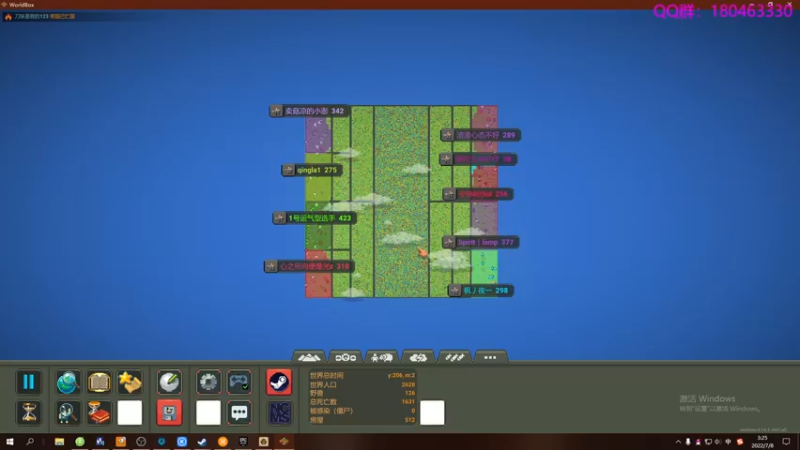Switch to the bombs and destruction tab

click(x=454, y=357)
